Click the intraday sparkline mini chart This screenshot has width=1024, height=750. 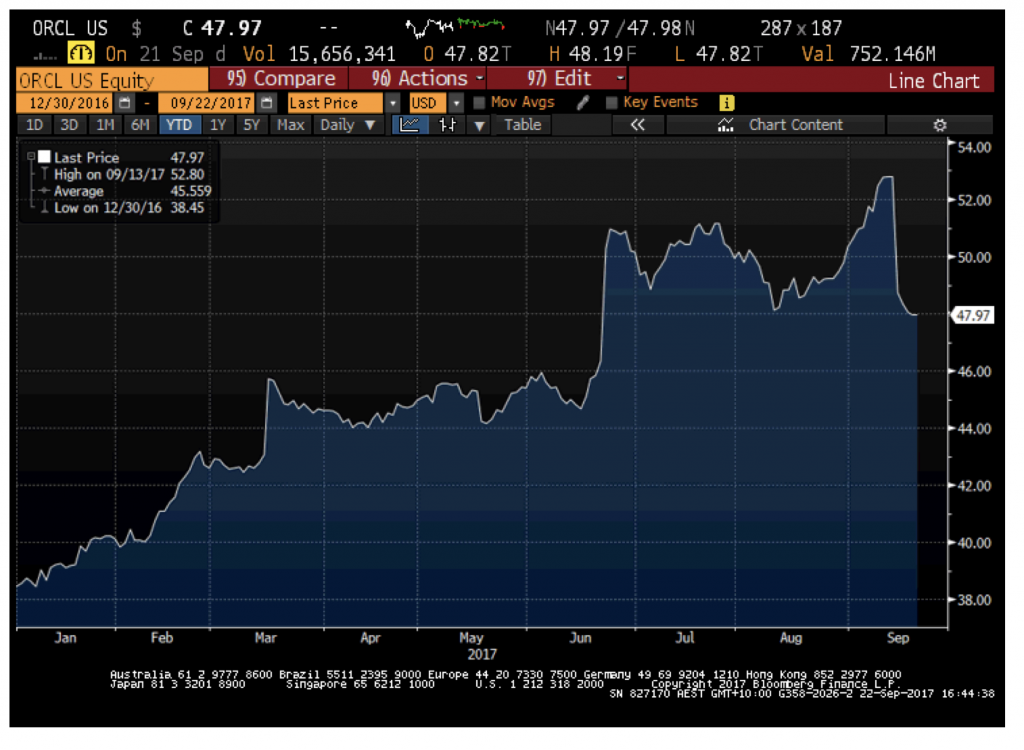[455, 27]
